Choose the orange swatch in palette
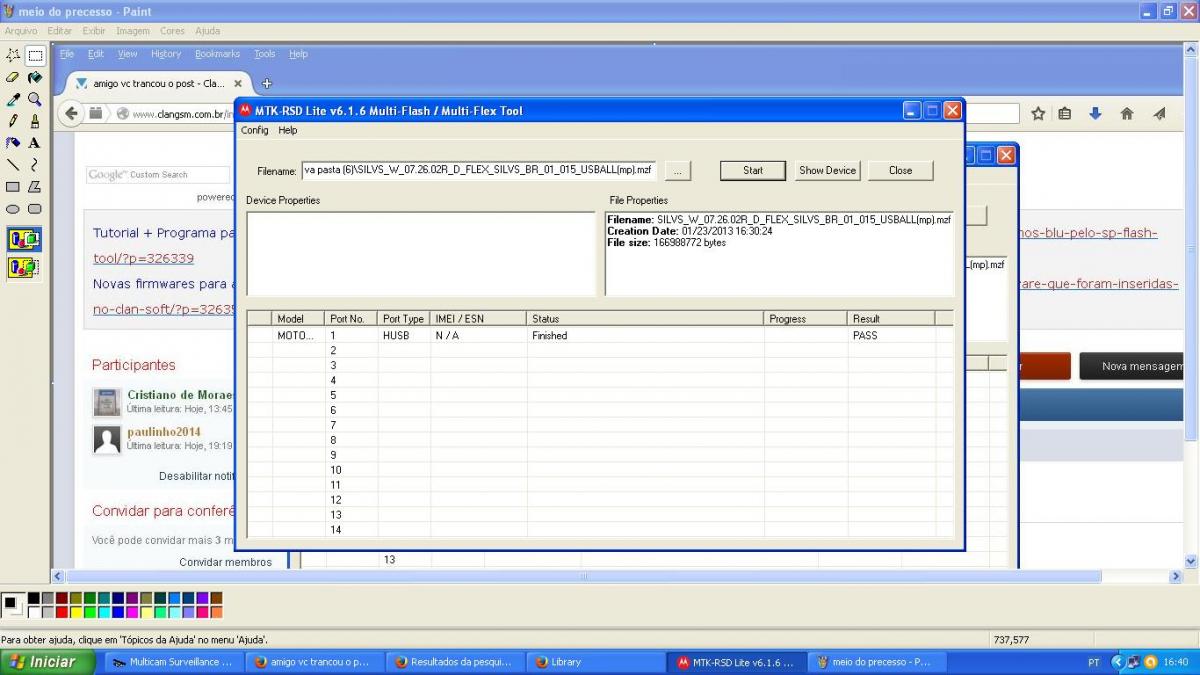 [216, 612]
